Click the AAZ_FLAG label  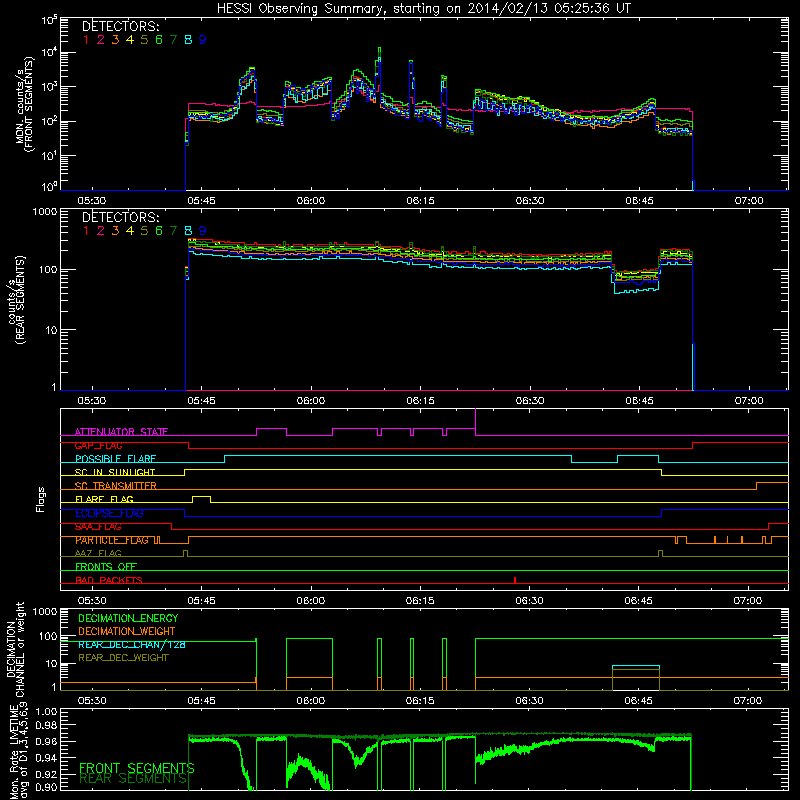[x=98, y=553]
